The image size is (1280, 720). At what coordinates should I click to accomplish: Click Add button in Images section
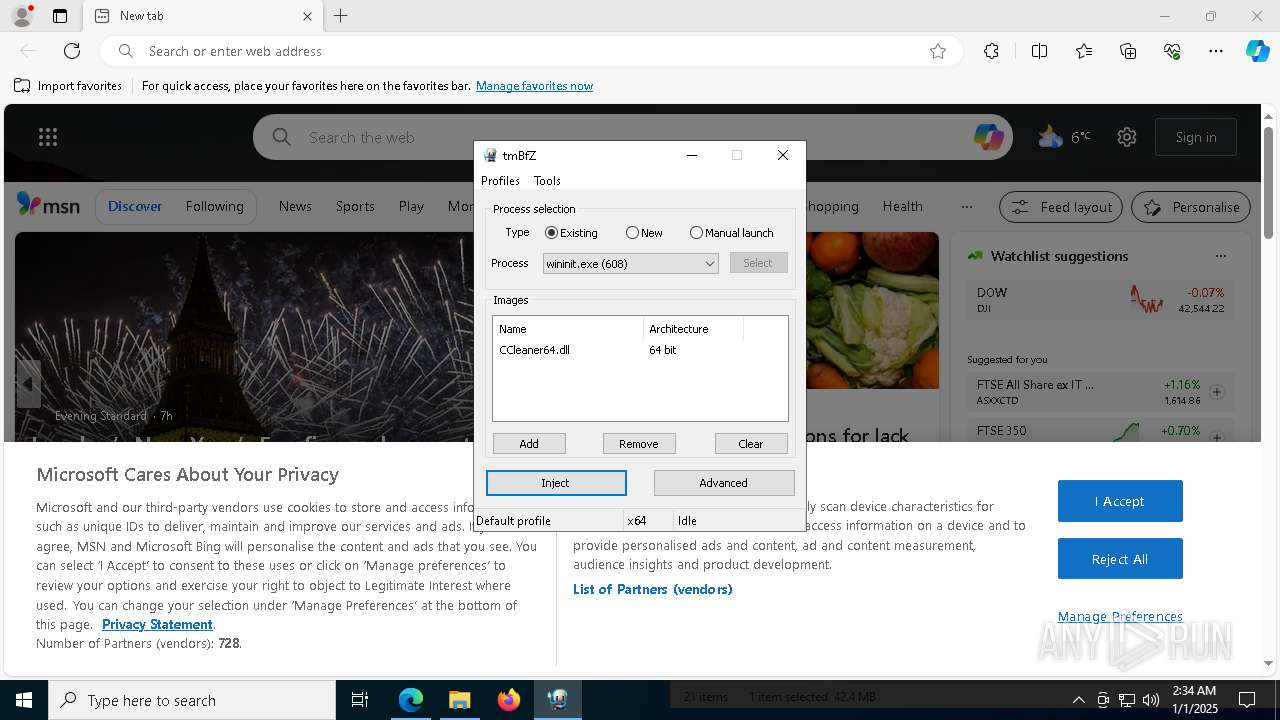[x=529, y=443]
